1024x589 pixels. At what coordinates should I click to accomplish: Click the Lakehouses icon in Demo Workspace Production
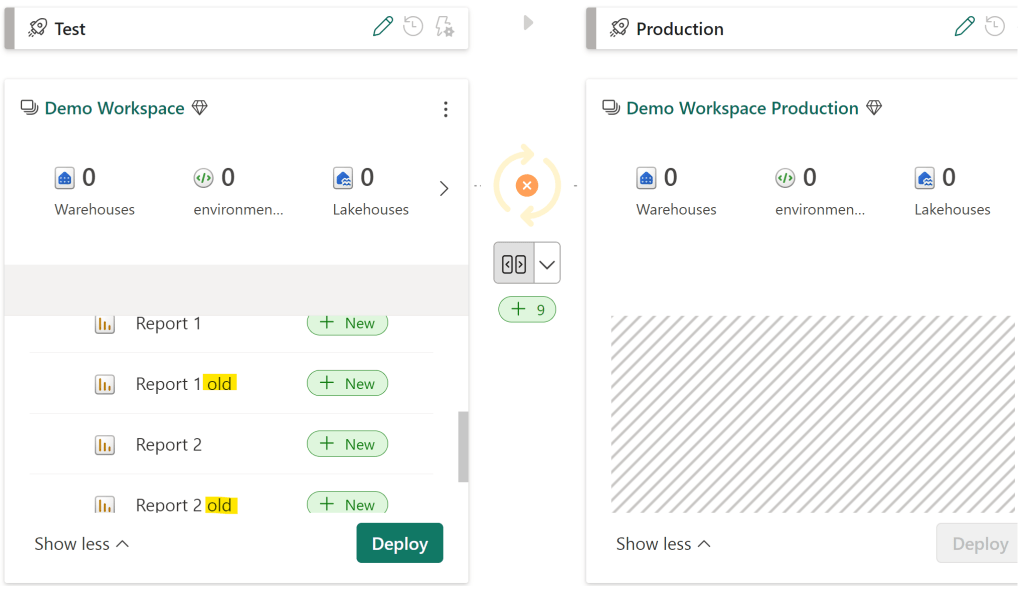(926, 178)
